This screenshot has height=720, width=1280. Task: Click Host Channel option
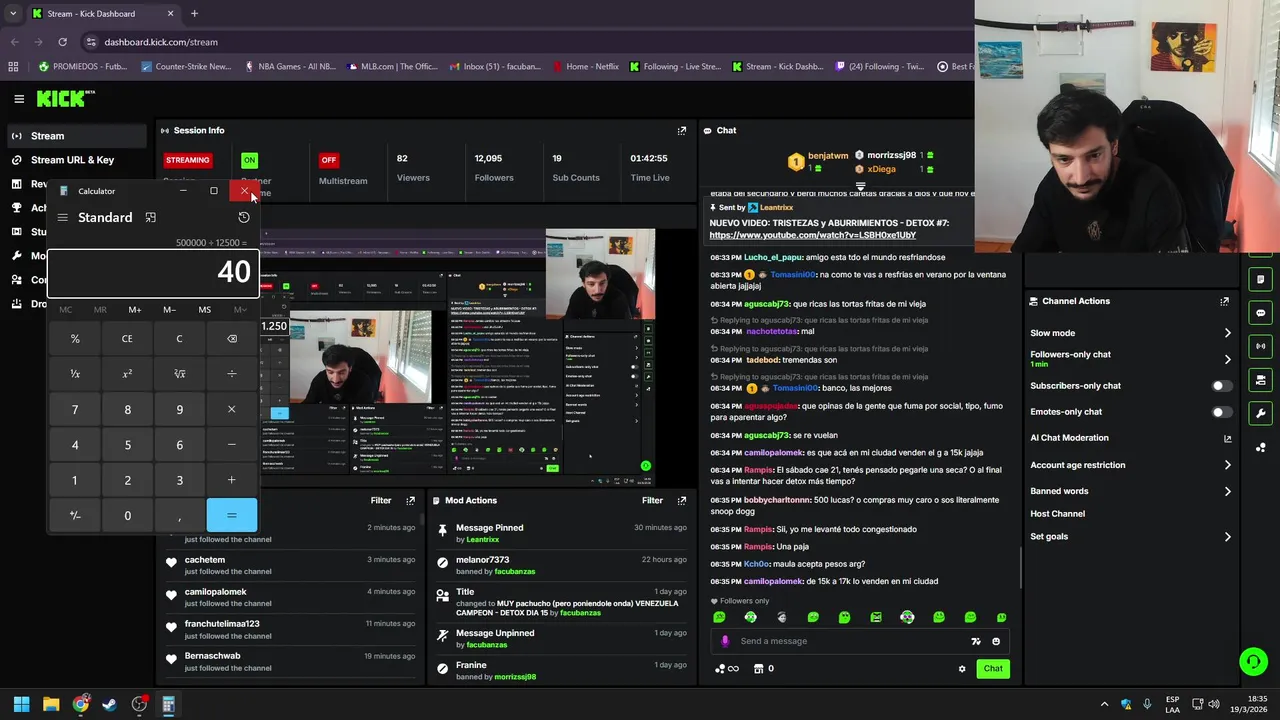(1057, 514)
